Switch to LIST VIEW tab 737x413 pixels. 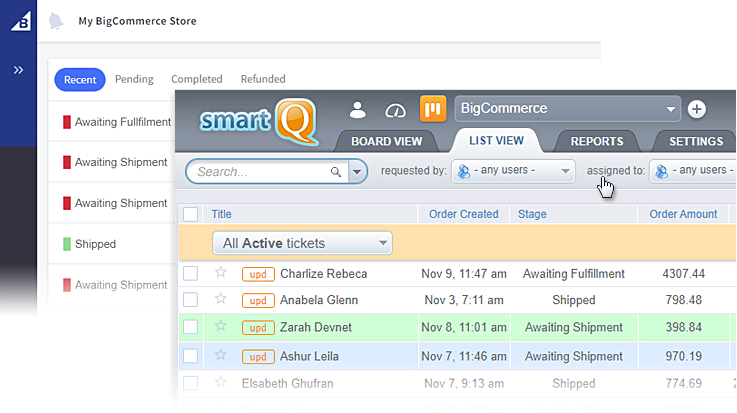point(496,140)
